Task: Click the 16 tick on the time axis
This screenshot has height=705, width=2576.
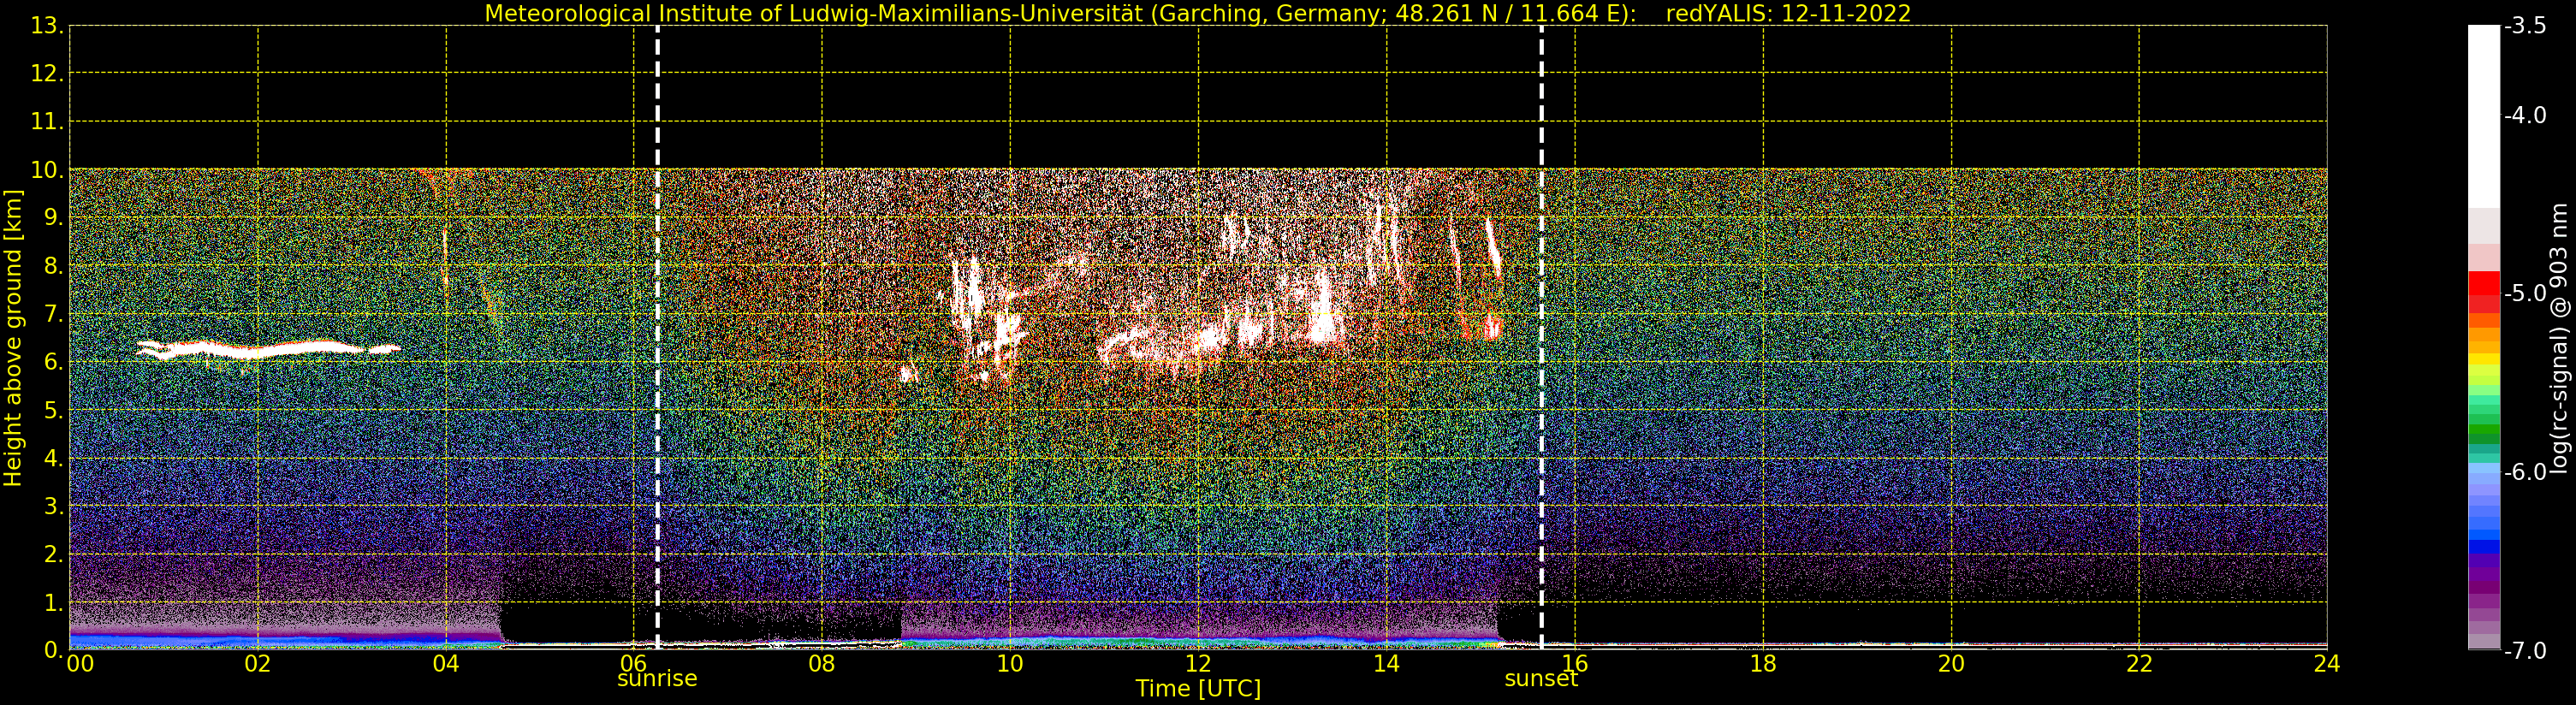Action: 1575,665
